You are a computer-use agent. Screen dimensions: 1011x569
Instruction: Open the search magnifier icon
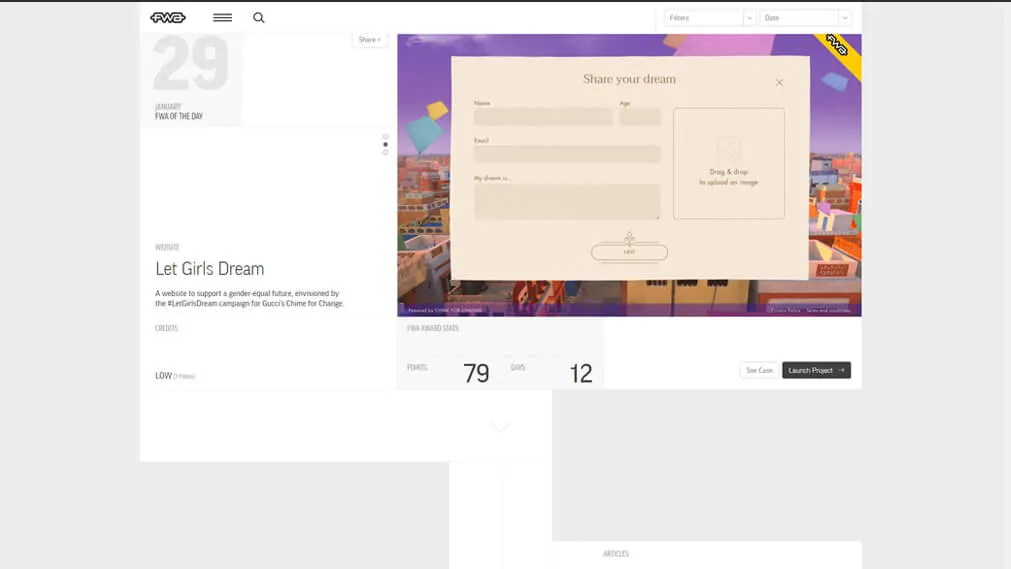(x=259, y=17)
